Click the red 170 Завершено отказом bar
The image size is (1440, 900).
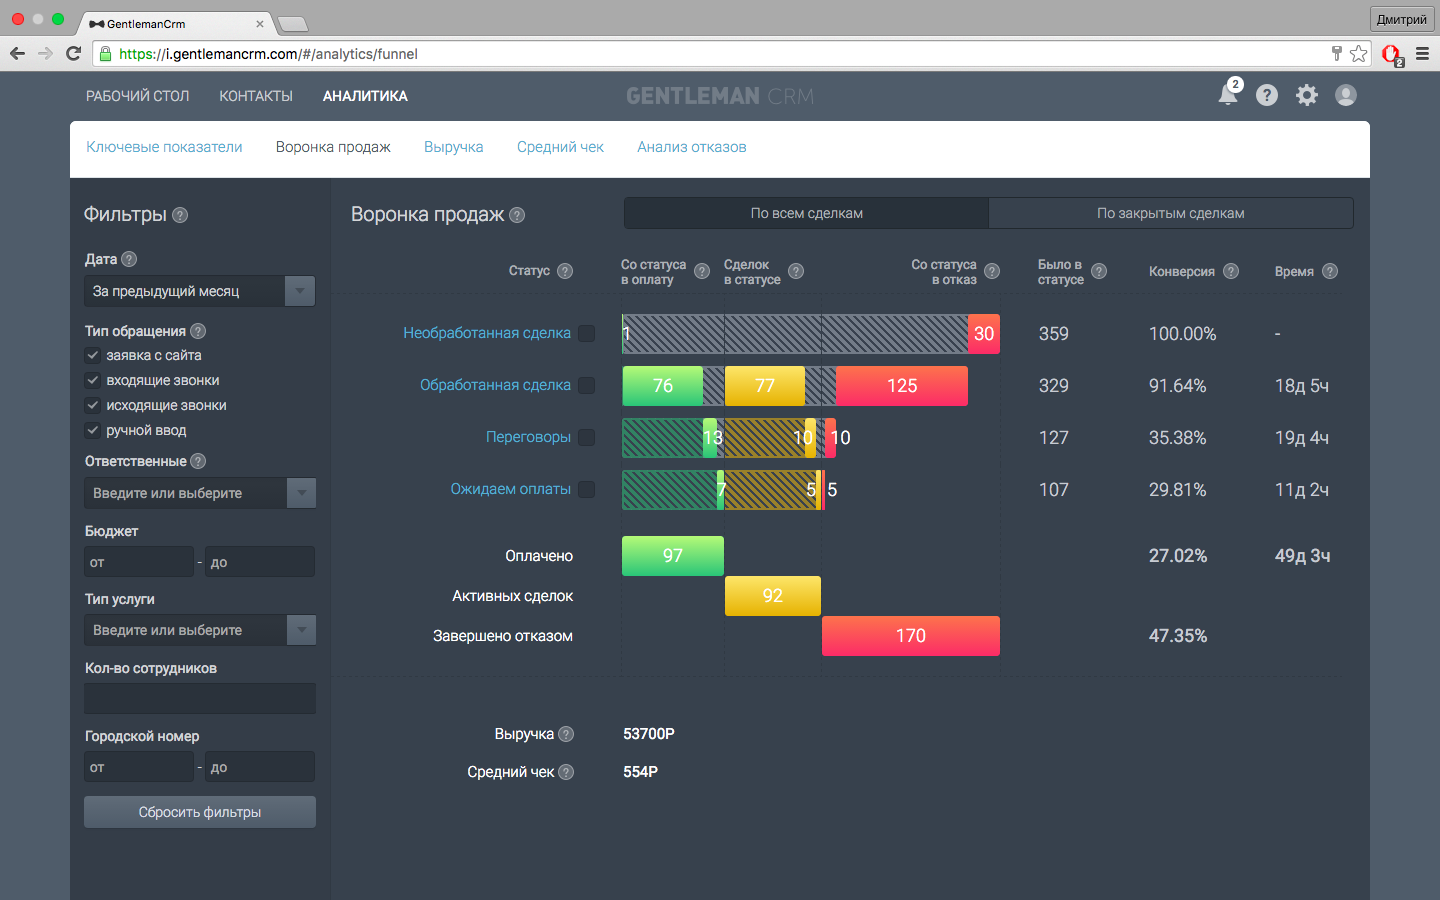910,636
